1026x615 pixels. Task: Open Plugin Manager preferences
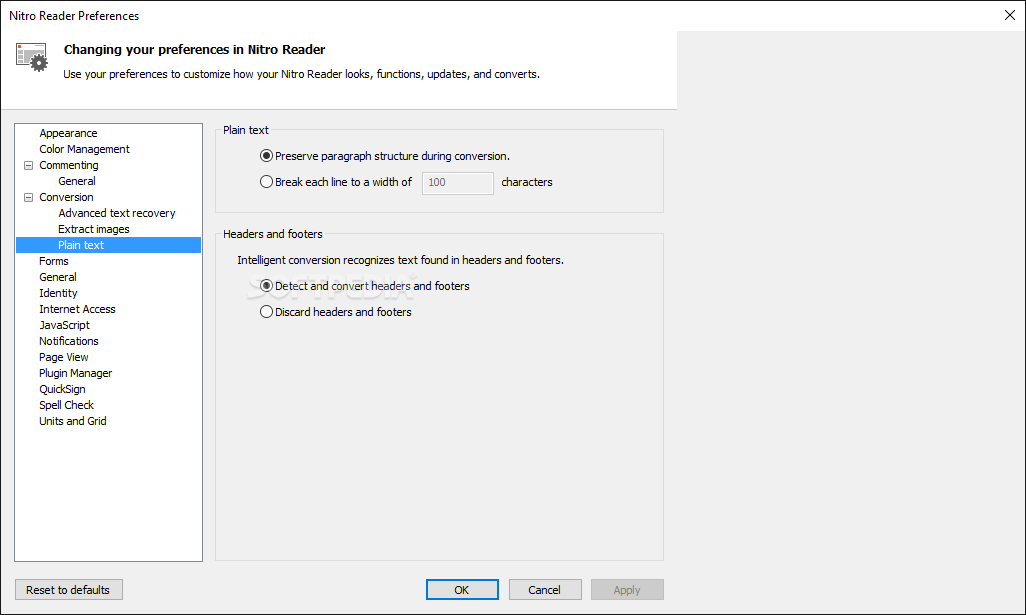pyautogui.click(x=75, y=374)
